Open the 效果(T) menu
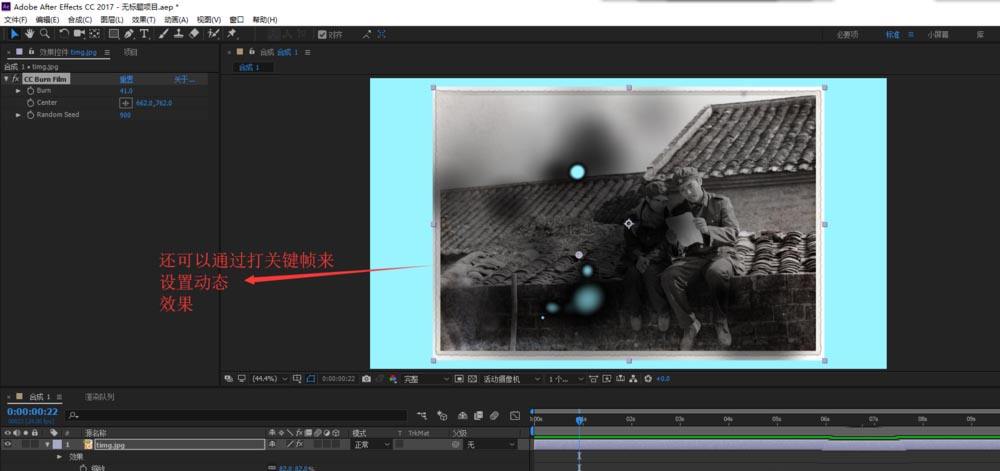Image resolution: width=1000 pixels, height=471 pixels. [x=143, y=20]
